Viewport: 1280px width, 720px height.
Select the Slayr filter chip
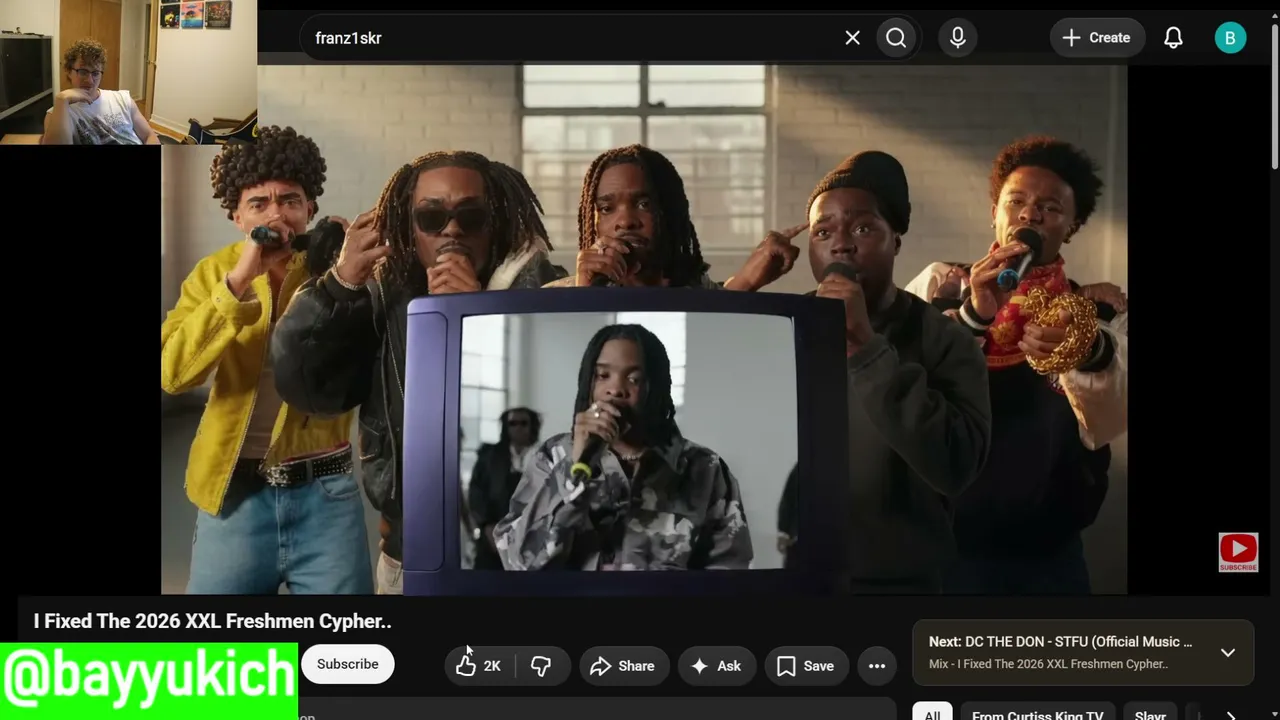(1150, 714)
